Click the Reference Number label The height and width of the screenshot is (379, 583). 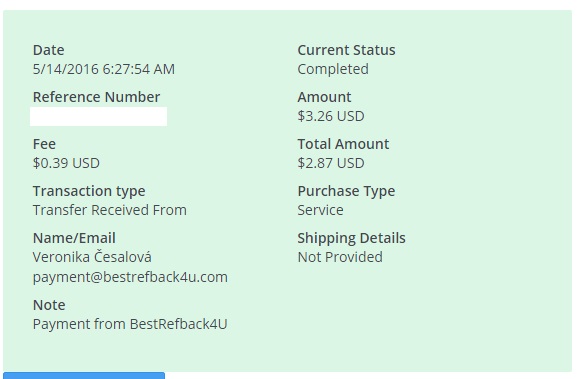pos(96,97)
